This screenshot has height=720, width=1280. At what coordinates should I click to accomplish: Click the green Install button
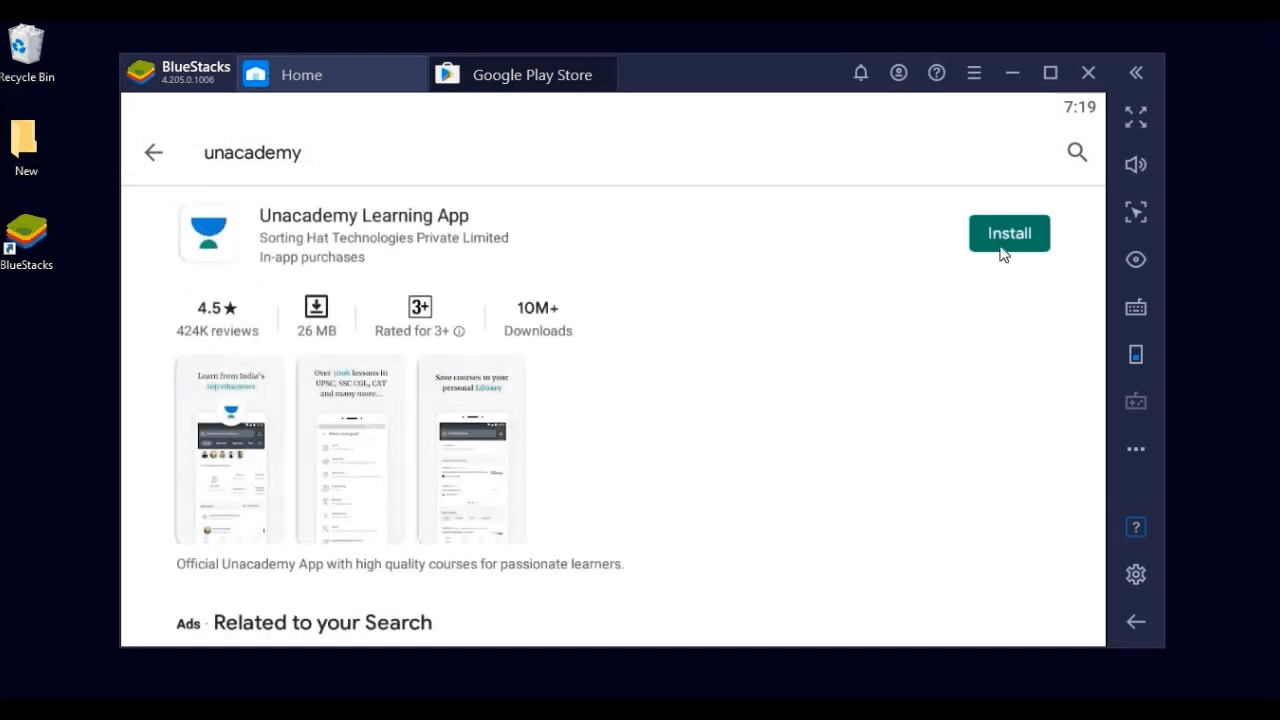[1009, 233]
